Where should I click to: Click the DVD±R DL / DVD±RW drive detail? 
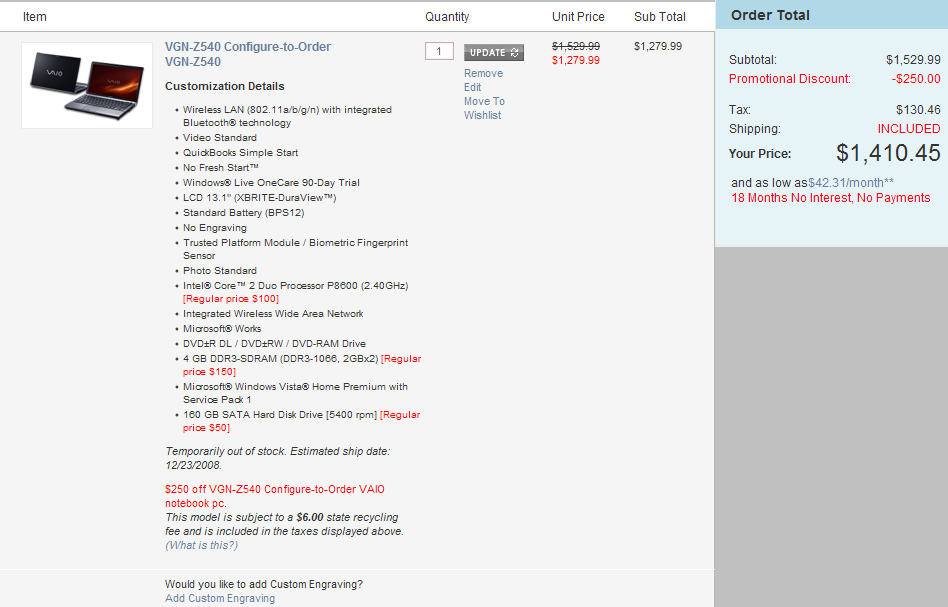pos(274,344)
